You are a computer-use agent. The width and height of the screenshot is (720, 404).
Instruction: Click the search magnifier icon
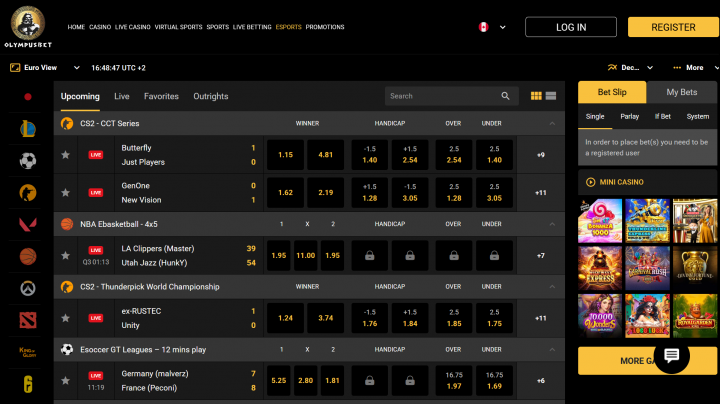pos(505,96)
